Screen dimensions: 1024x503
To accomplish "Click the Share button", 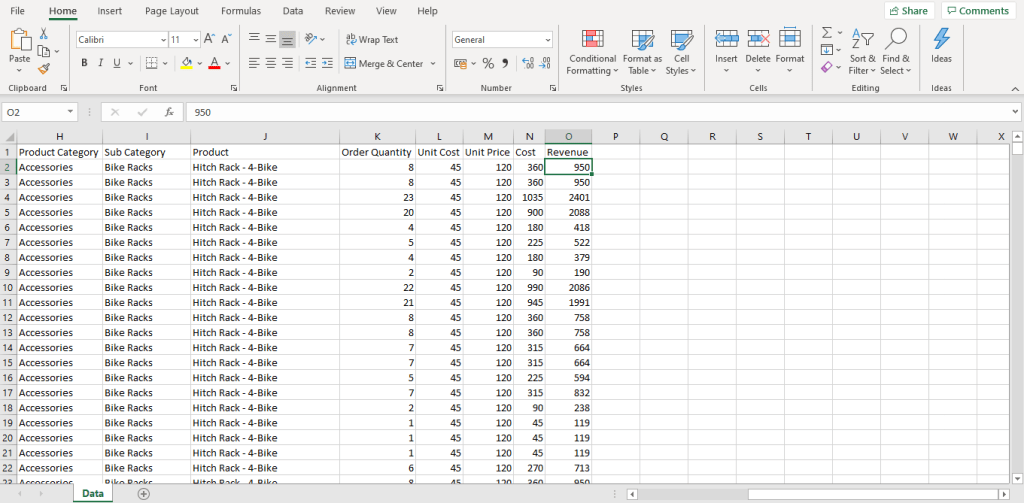I will (x=908, y=11).
